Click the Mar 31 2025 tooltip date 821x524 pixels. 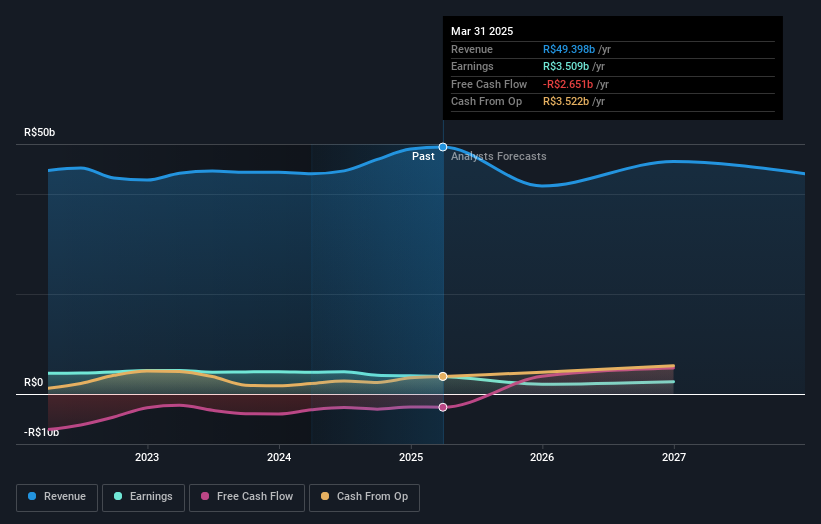click(x=482, y=31)
